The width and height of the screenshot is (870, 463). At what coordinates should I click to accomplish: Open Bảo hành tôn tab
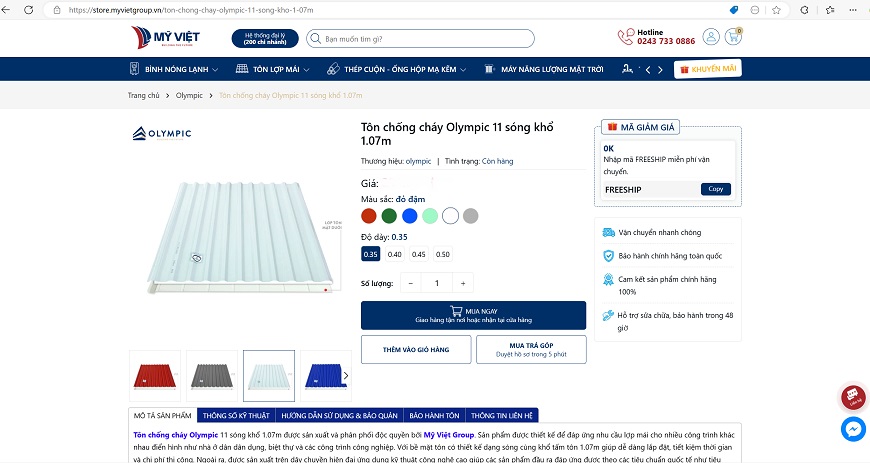pyautogui.click(x=434, y=415)
